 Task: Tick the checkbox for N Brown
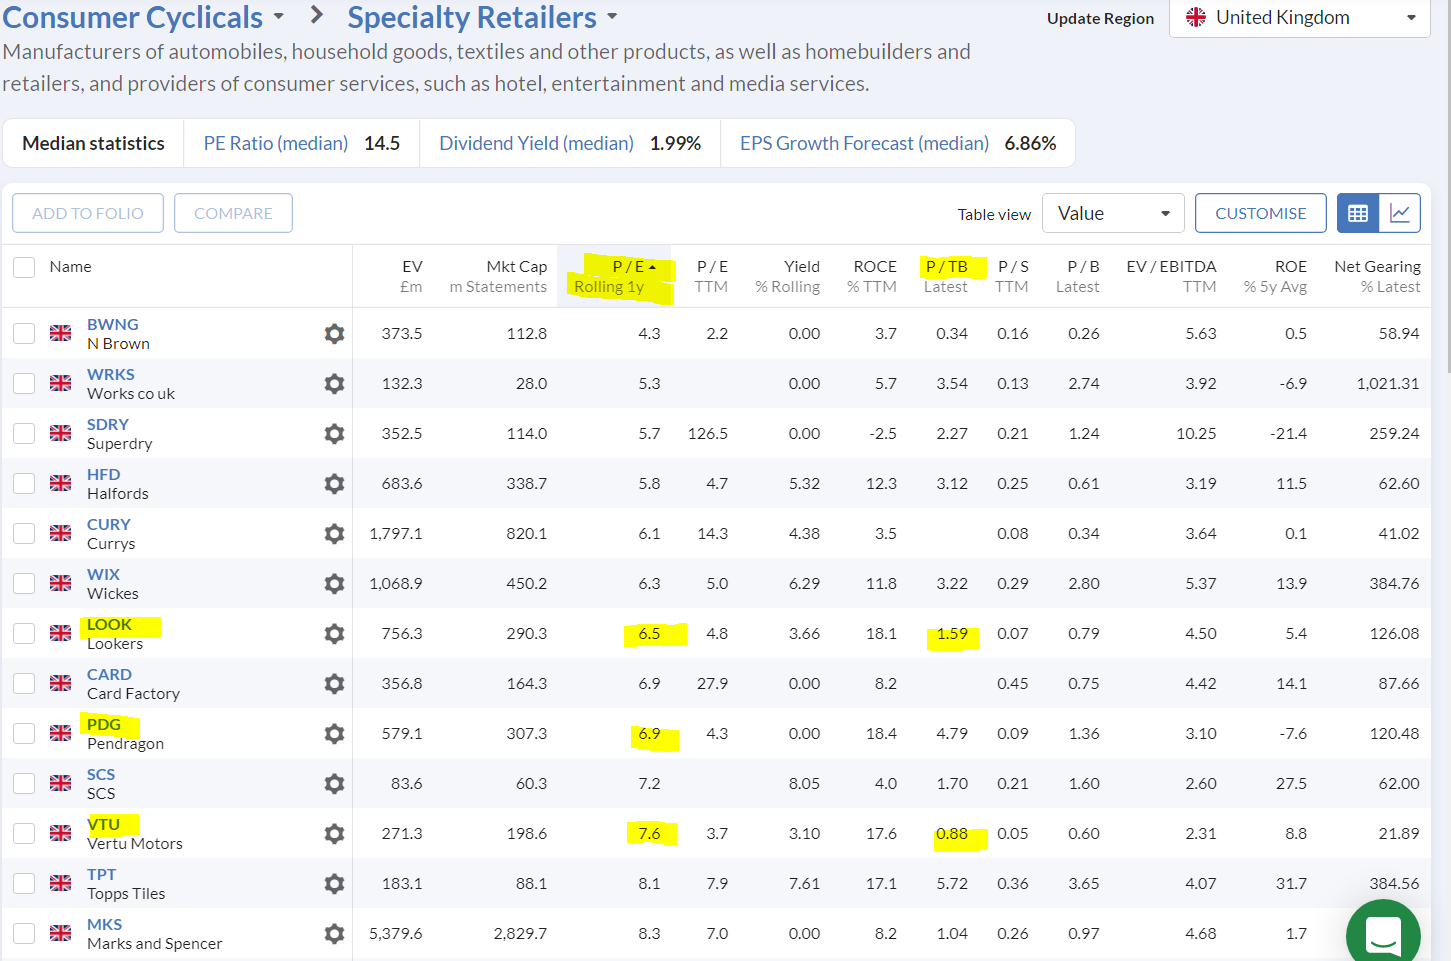click(24, 334)
